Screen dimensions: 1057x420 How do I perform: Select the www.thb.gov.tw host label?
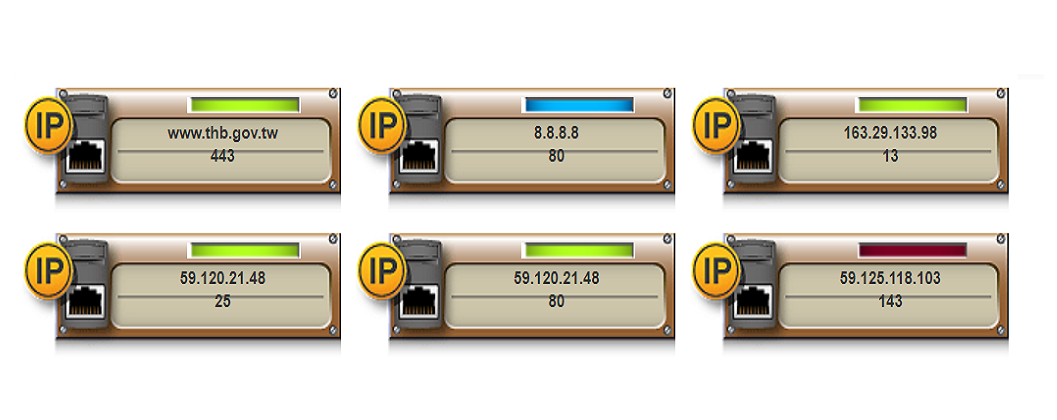222,133
